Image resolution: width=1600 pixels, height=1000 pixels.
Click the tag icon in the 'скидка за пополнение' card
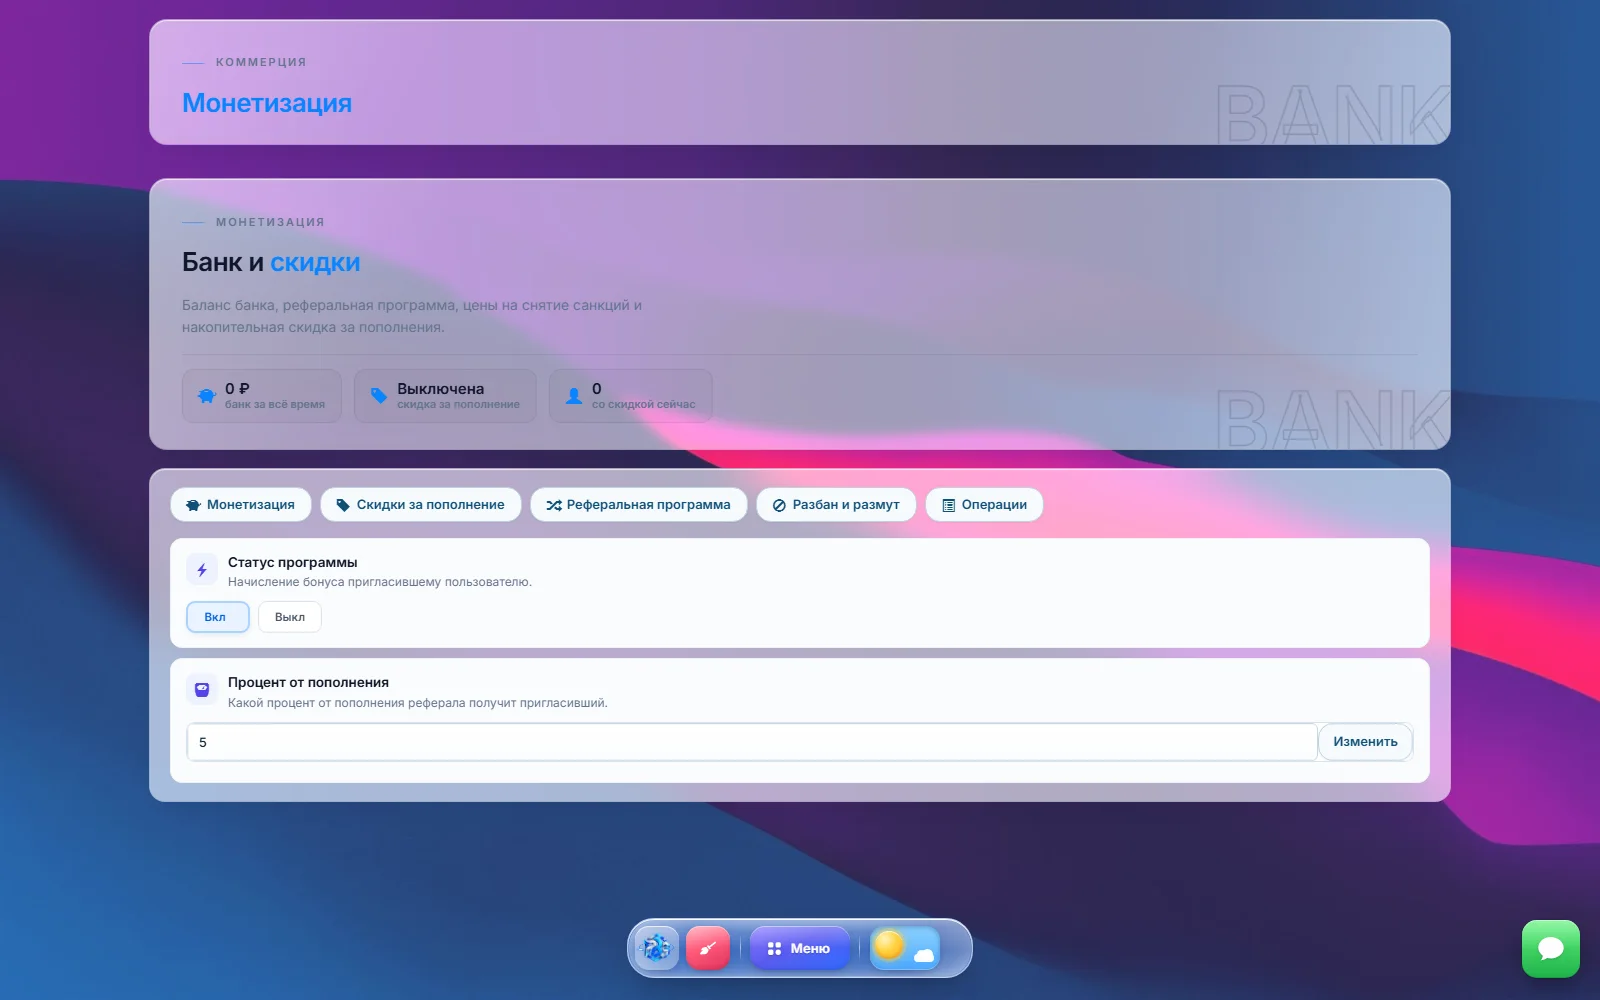click(379, 396)
